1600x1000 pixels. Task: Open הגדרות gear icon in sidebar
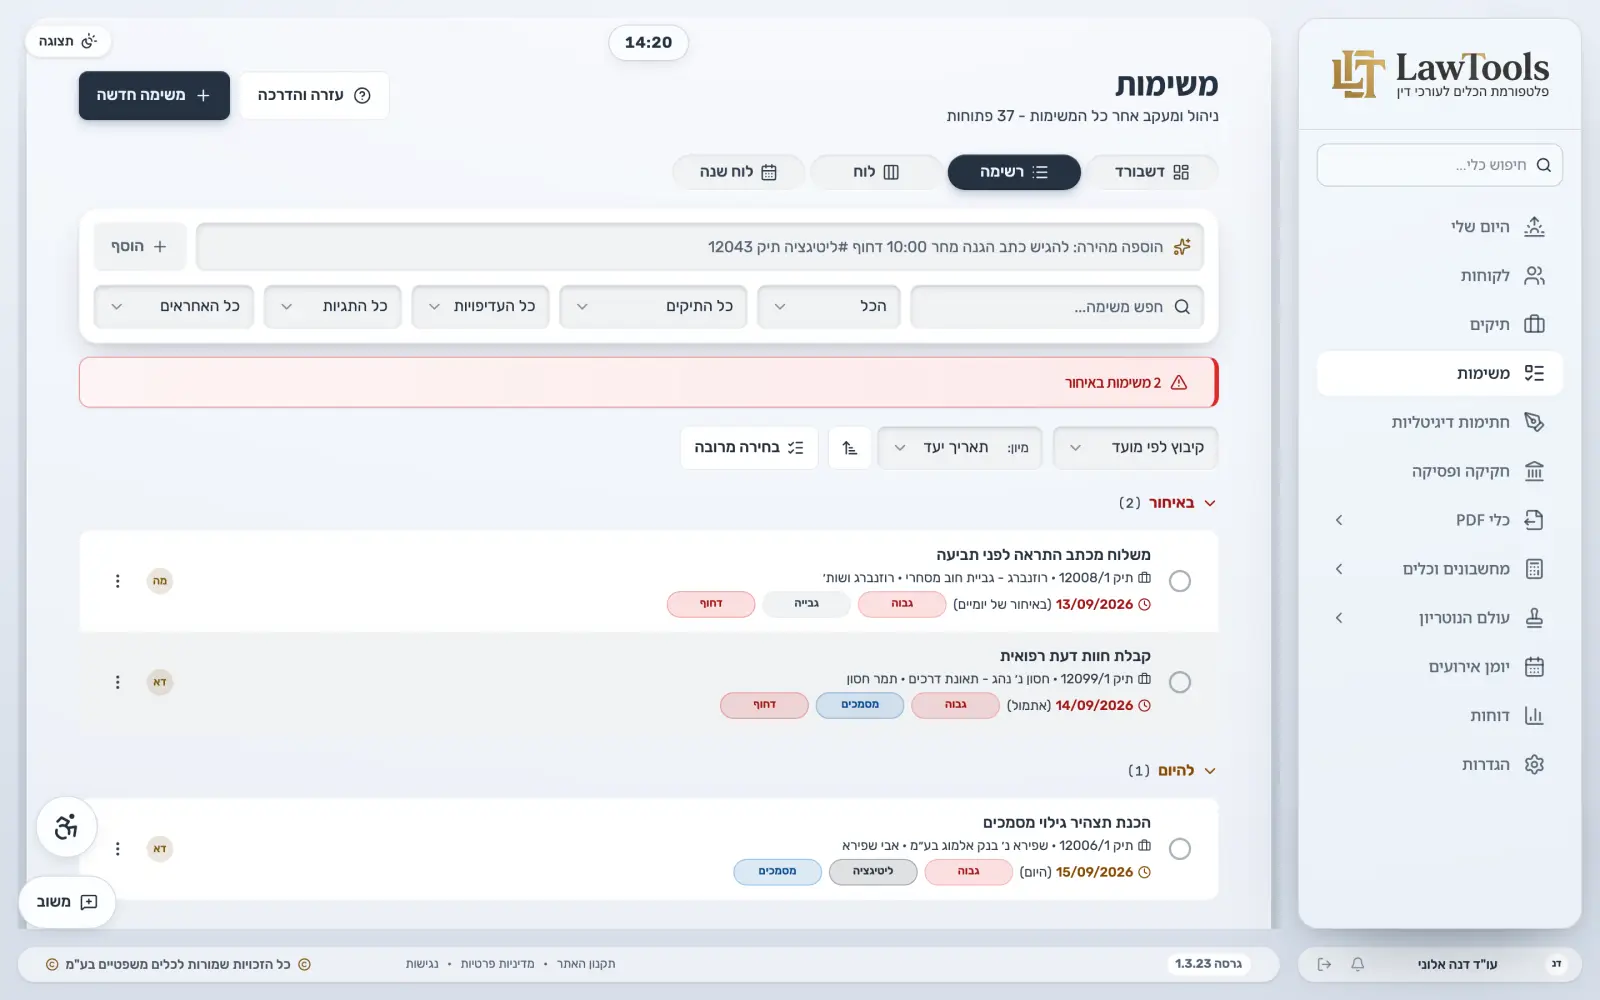click(x=1534, y=765)
